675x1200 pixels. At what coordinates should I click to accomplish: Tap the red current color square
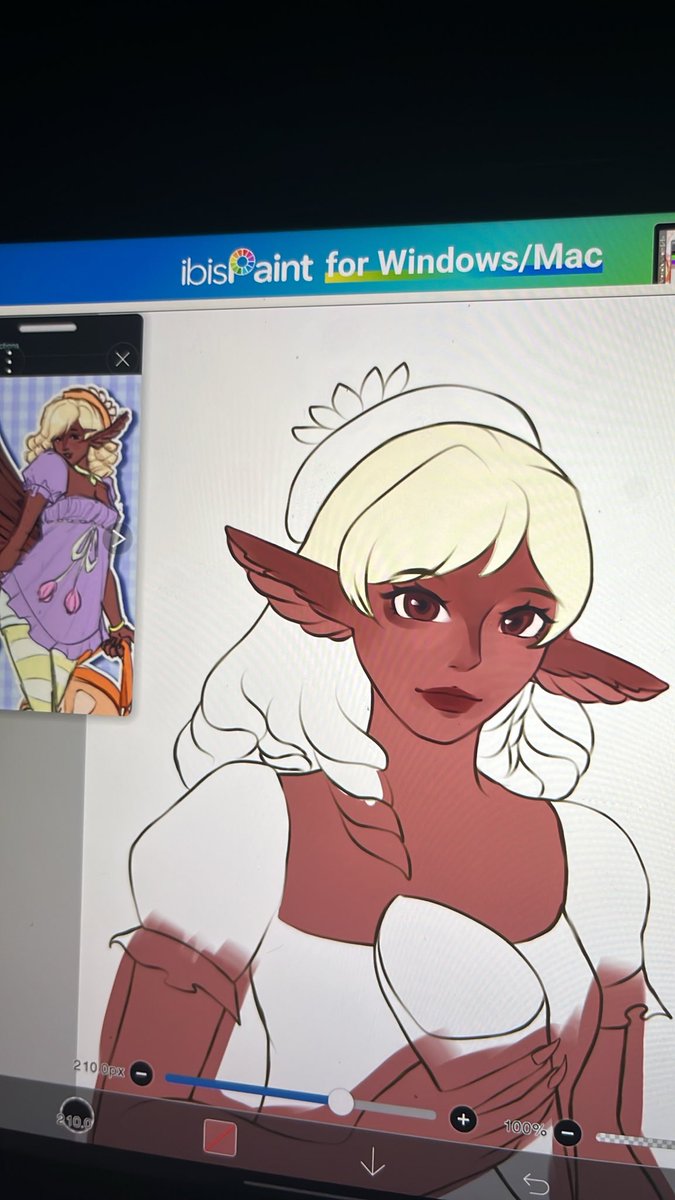pos(220,1138)
